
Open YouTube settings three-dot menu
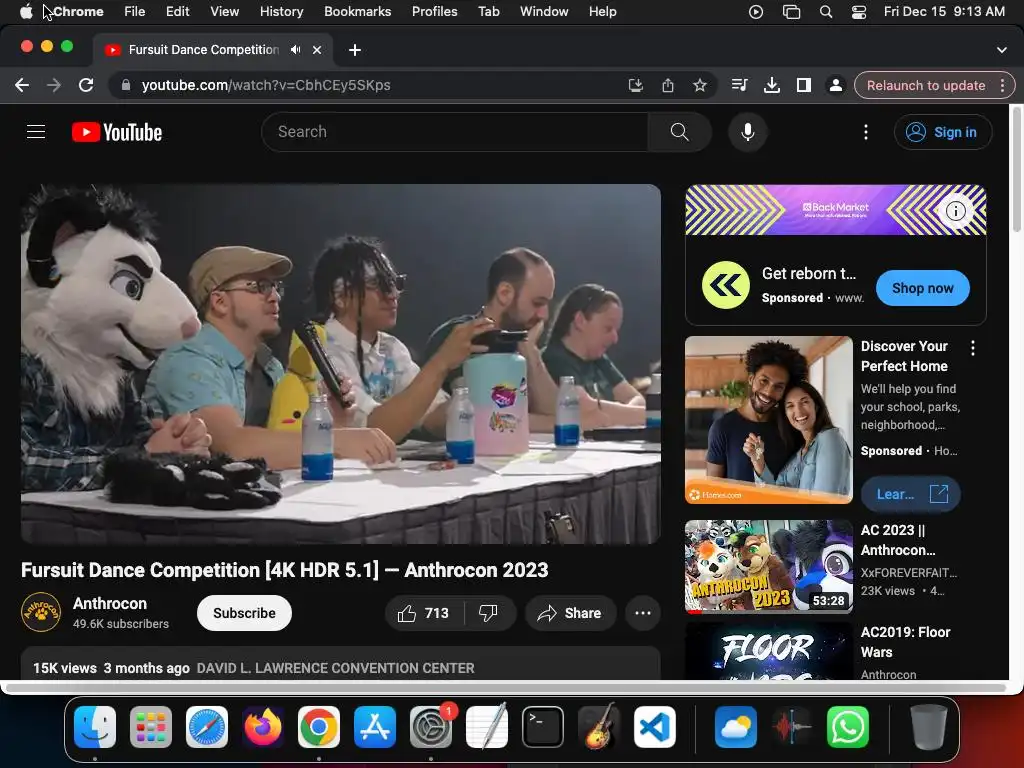click(866, 132)
